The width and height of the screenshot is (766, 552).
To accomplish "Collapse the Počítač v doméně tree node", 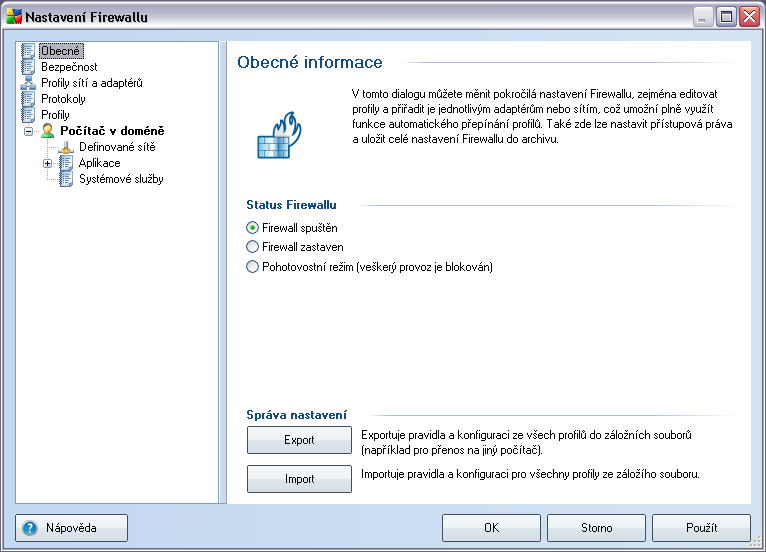I will coord(28,131).
